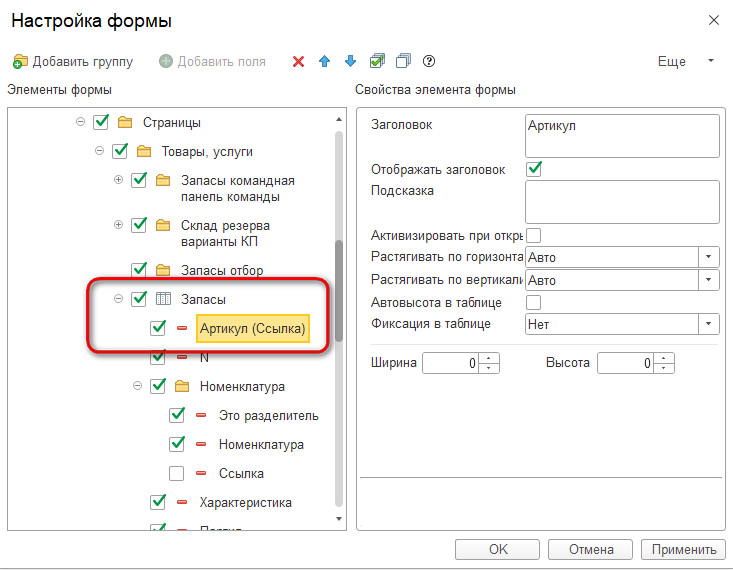The width and height of the screenshot is (733, 570).
Task: Click the Заголовок text field
Action: (622, 136)
